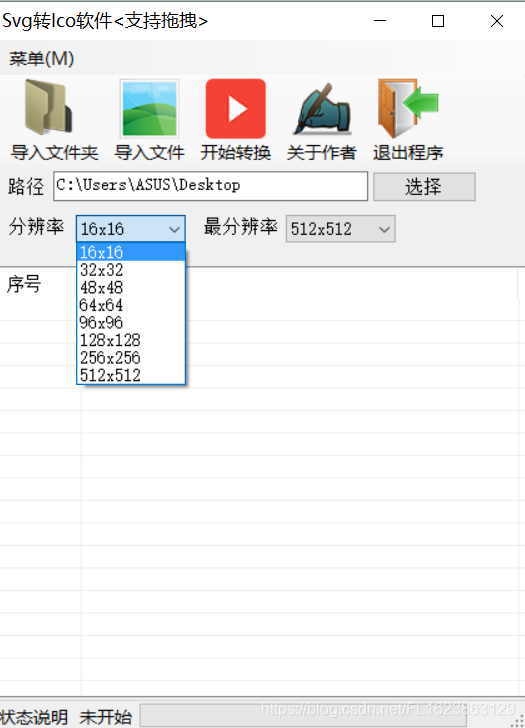This screenshot has height=728, width=525.
Task: Click the 选择 path button
Action: [x=424, y=187]
